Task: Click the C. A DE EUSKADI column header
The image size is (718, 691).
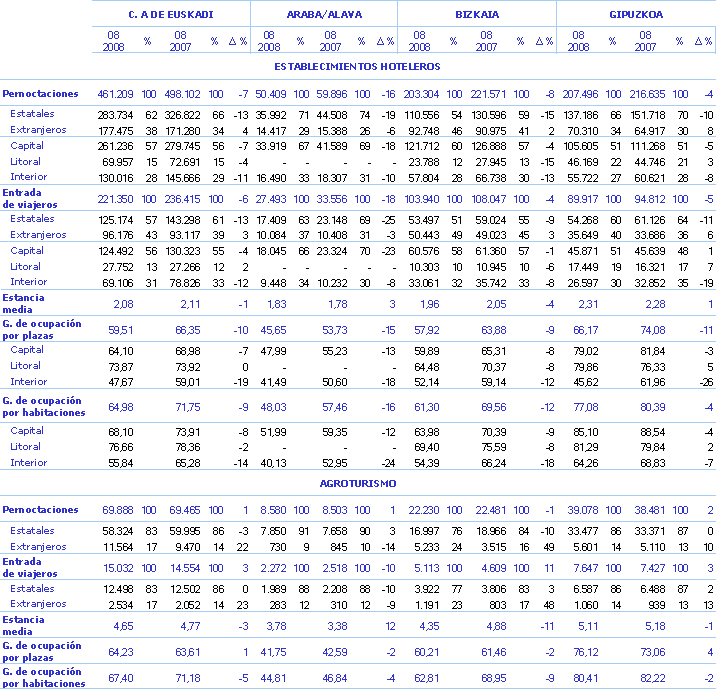Action: pyautogui.click(x=170, y=15)
